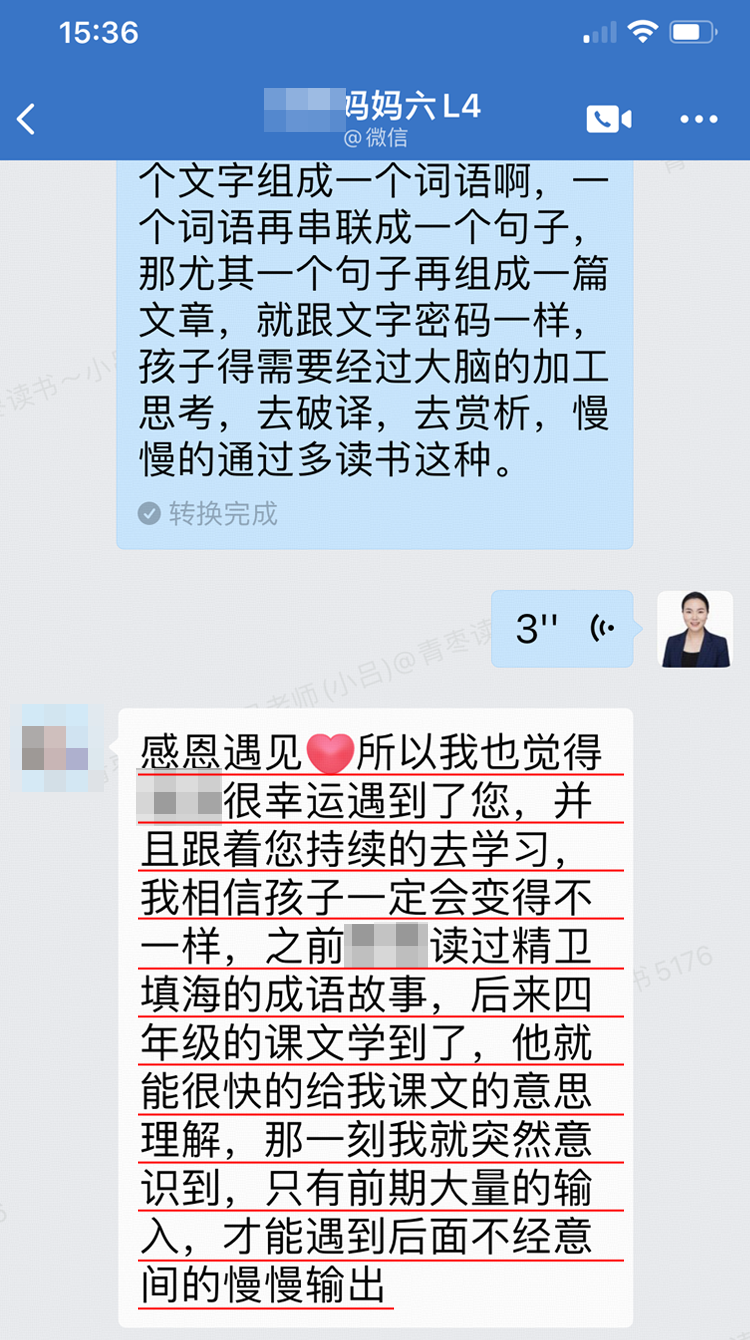The image size is (750, 1340).
Task: Tap the Wi-Fi icon in status bar
Action: click(x=642, y=33)
